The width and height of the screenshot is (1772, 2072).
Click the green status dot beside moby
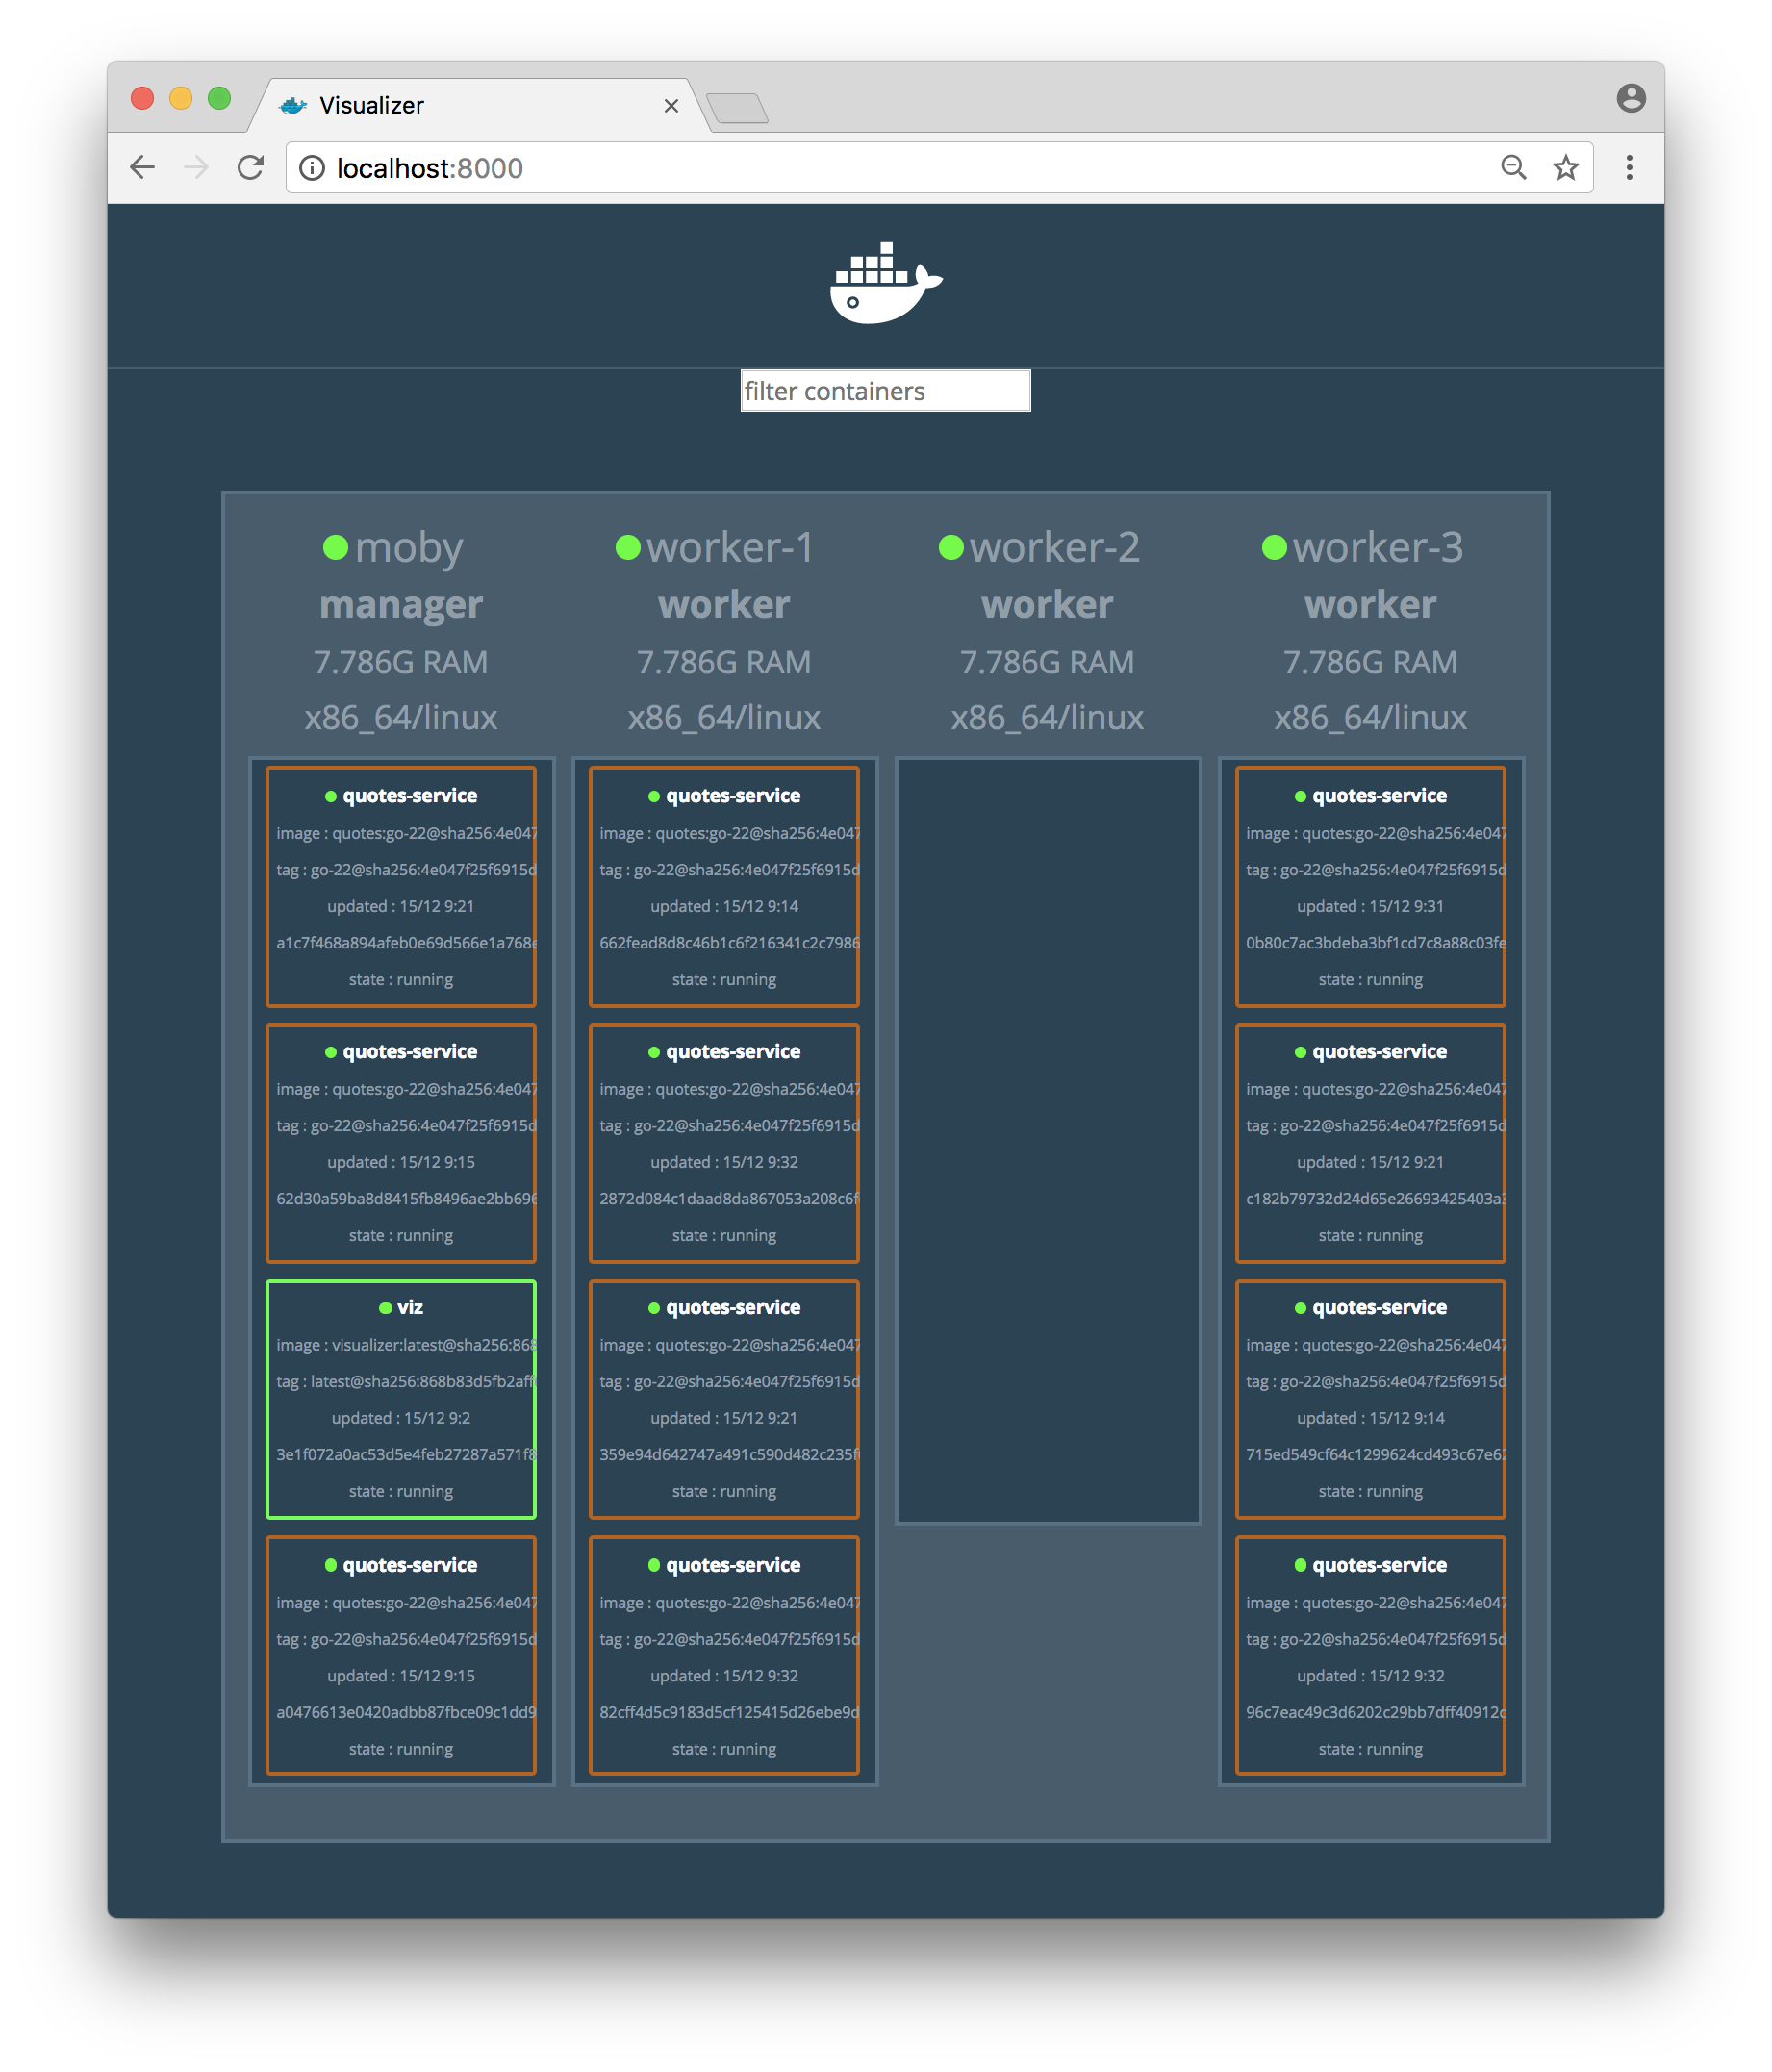338,547
